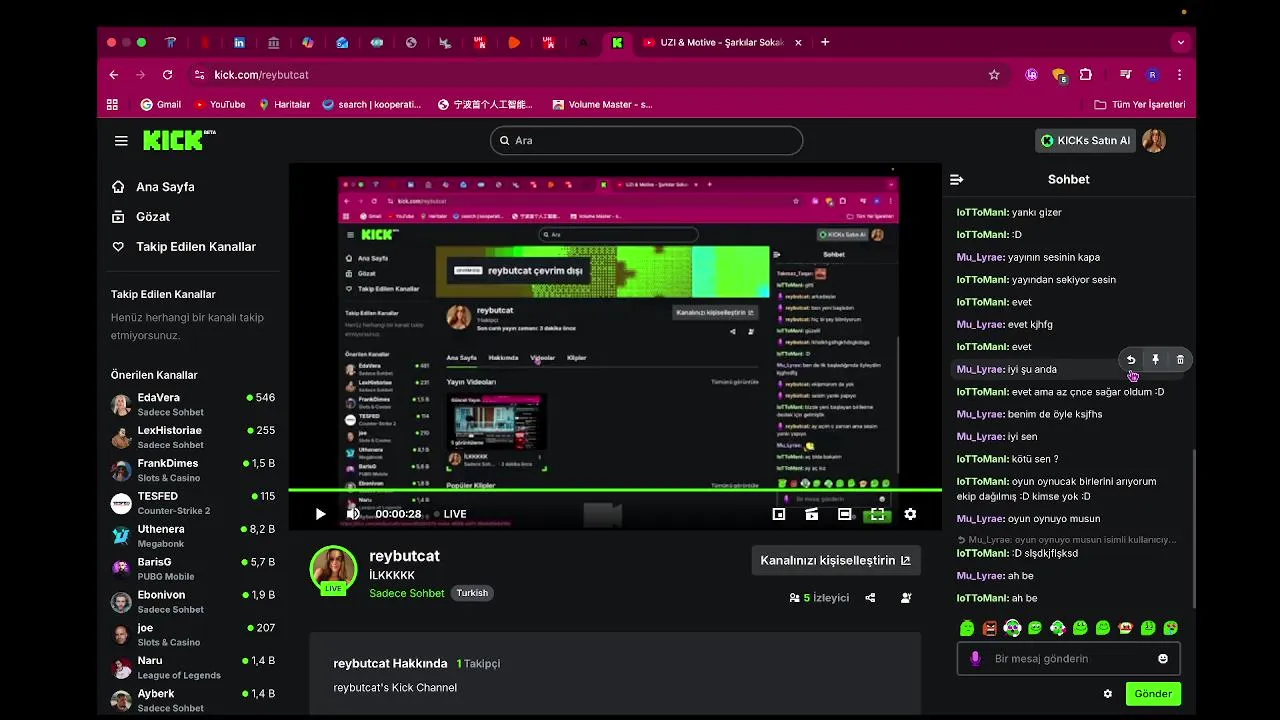1280x720 pixels.
Task: Click the Bir mesaj gönderin field
Action: click(1069, 659)
